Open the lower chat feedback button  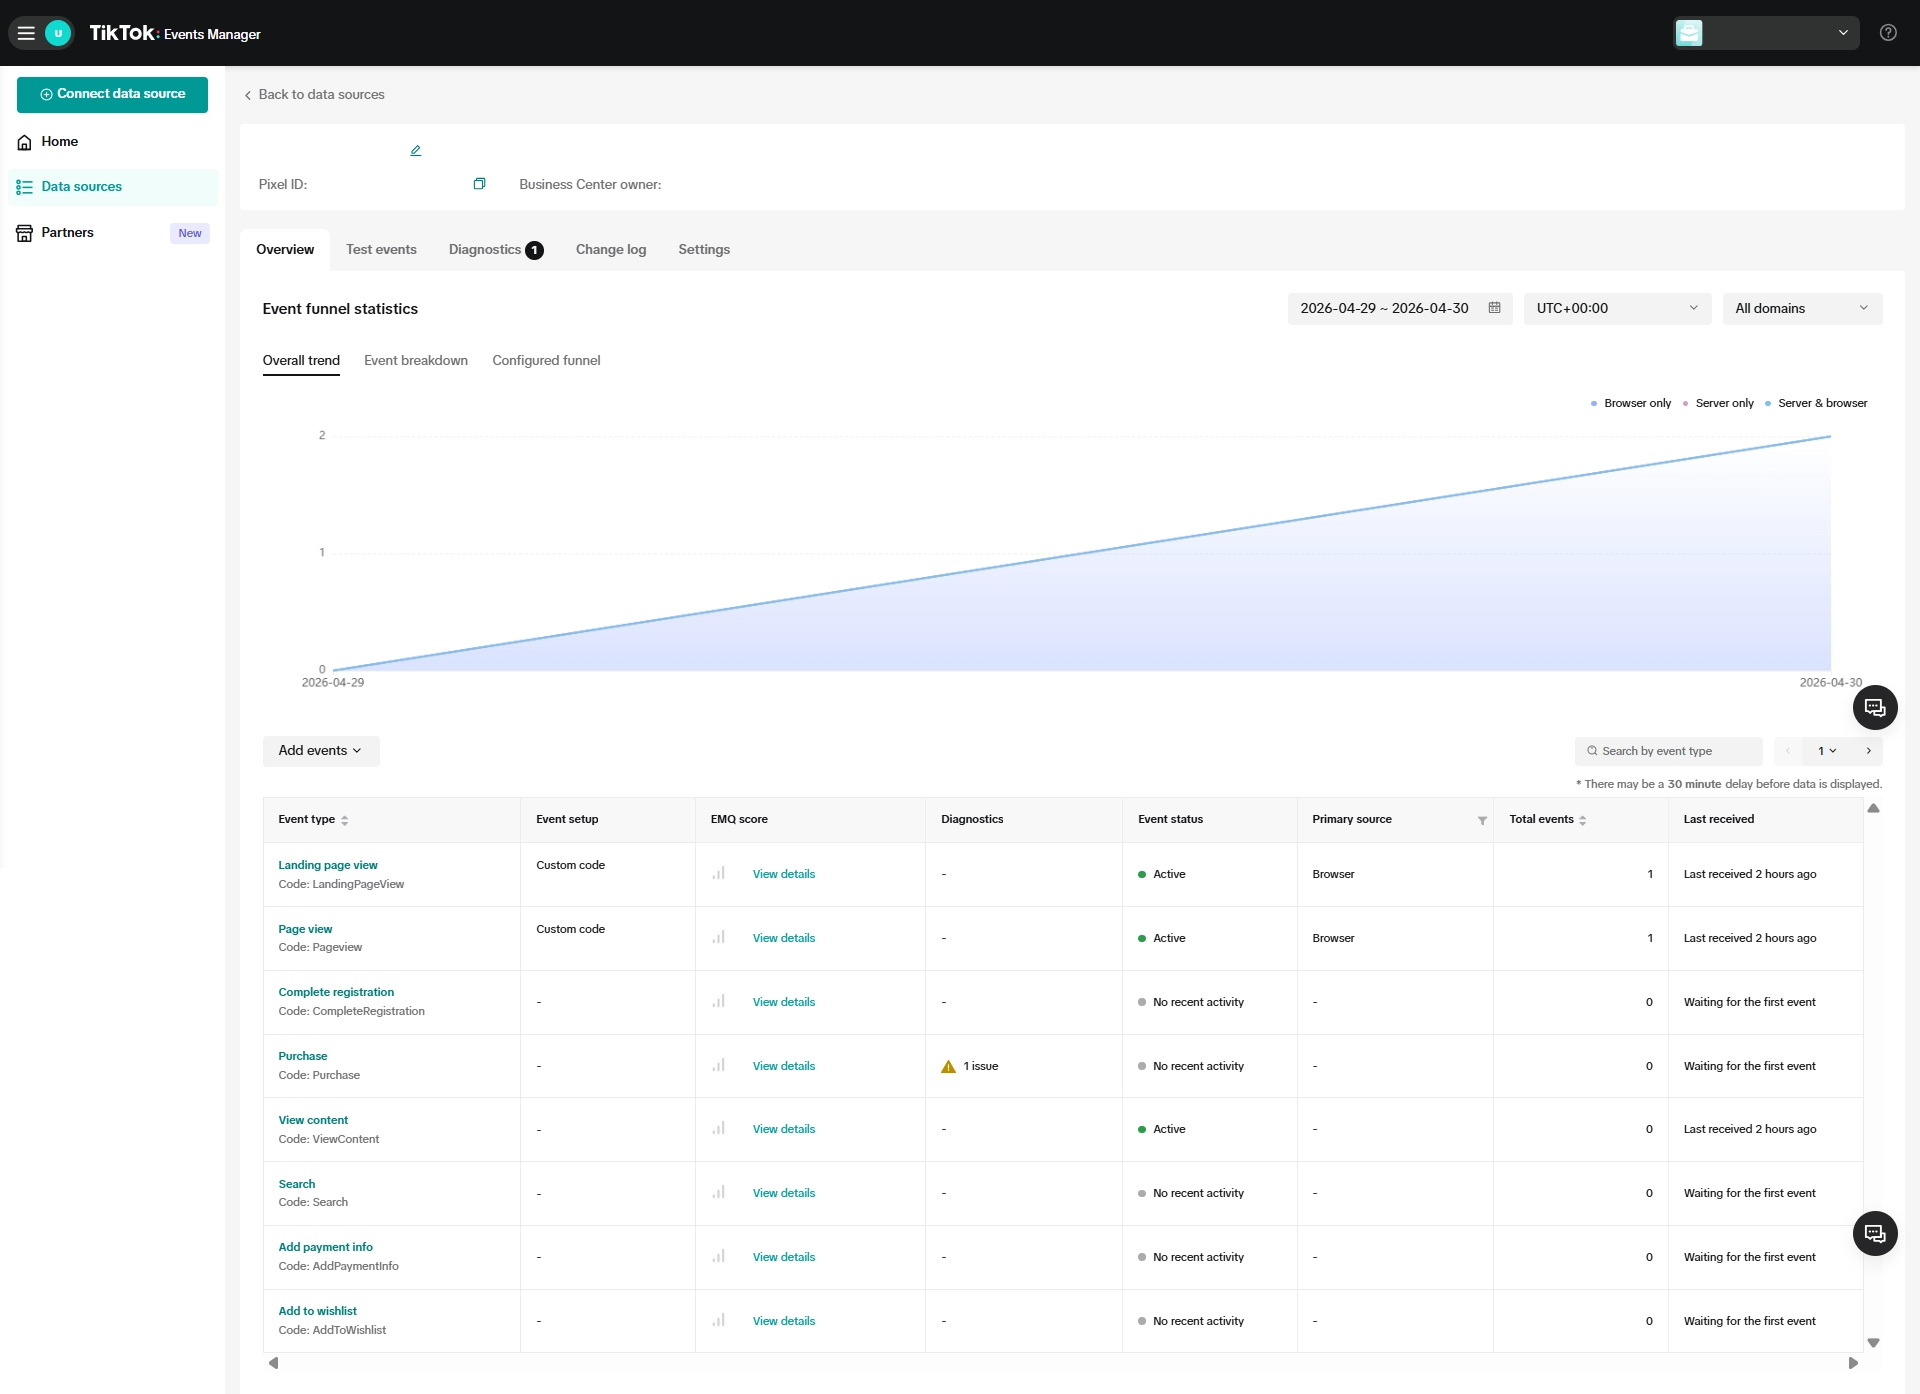(1875, 1234)
